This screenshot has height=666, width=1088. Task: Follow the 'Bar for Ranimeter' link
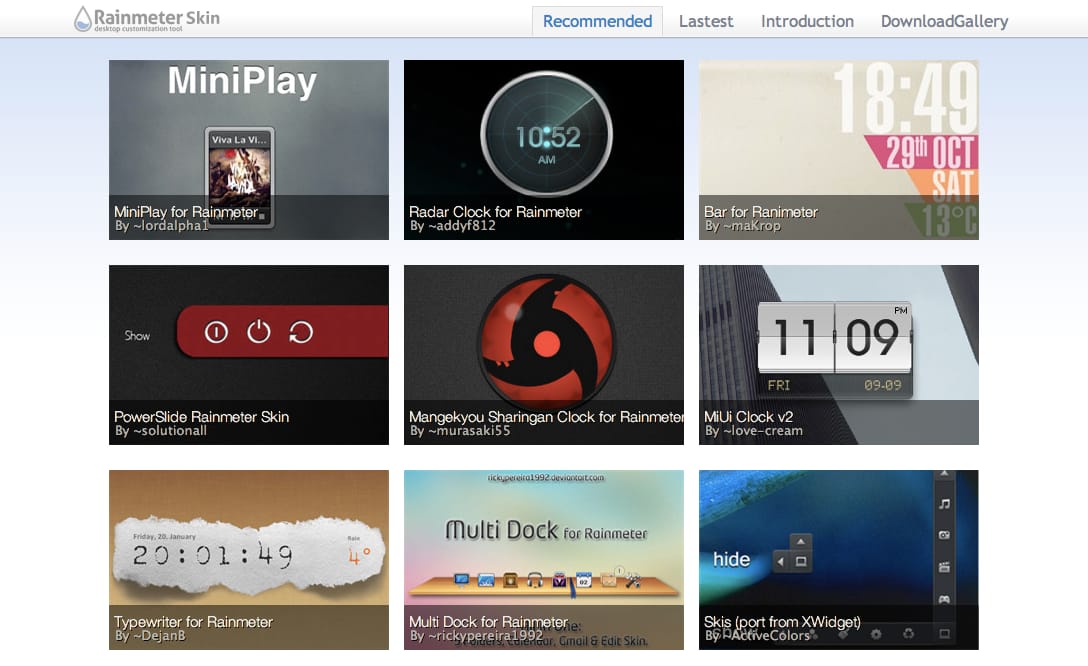pyautogui.click(x=760, y=212)
